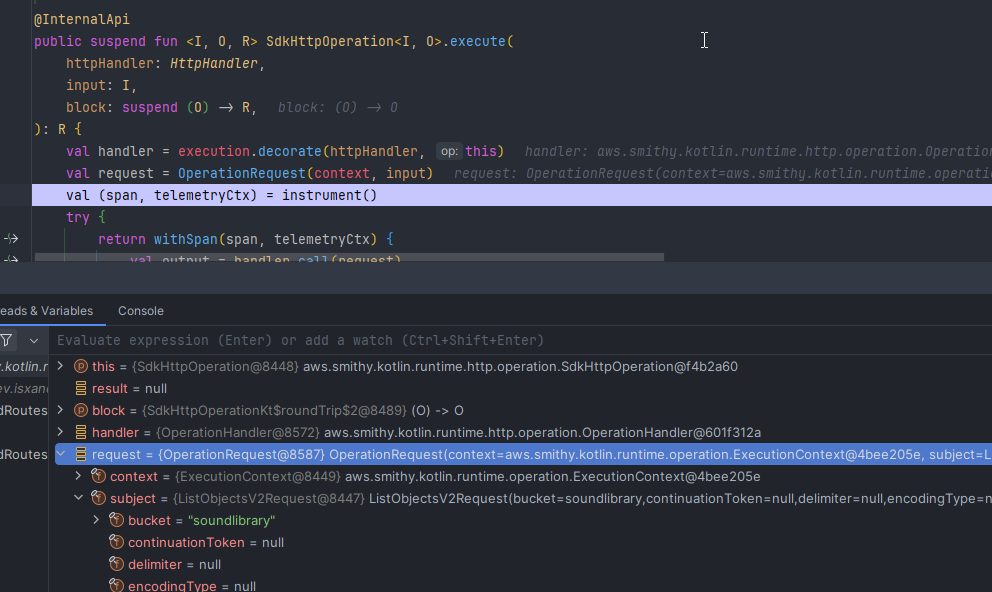Expand the context variable node
This screenshot has width=992, height=592.
80,476
